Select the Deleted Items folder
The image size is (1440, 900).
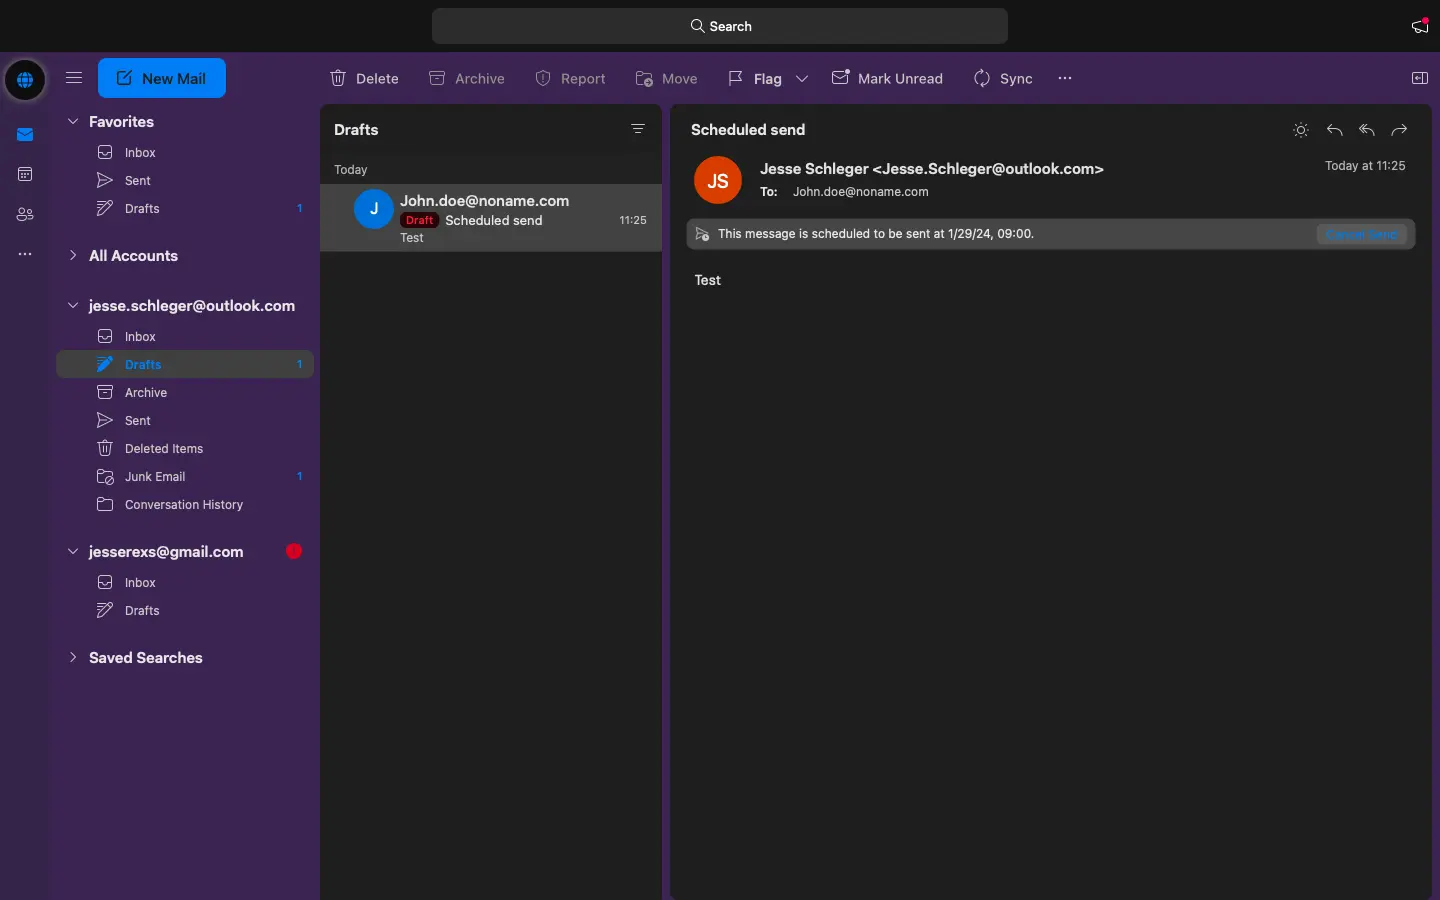tap(163, 449)
